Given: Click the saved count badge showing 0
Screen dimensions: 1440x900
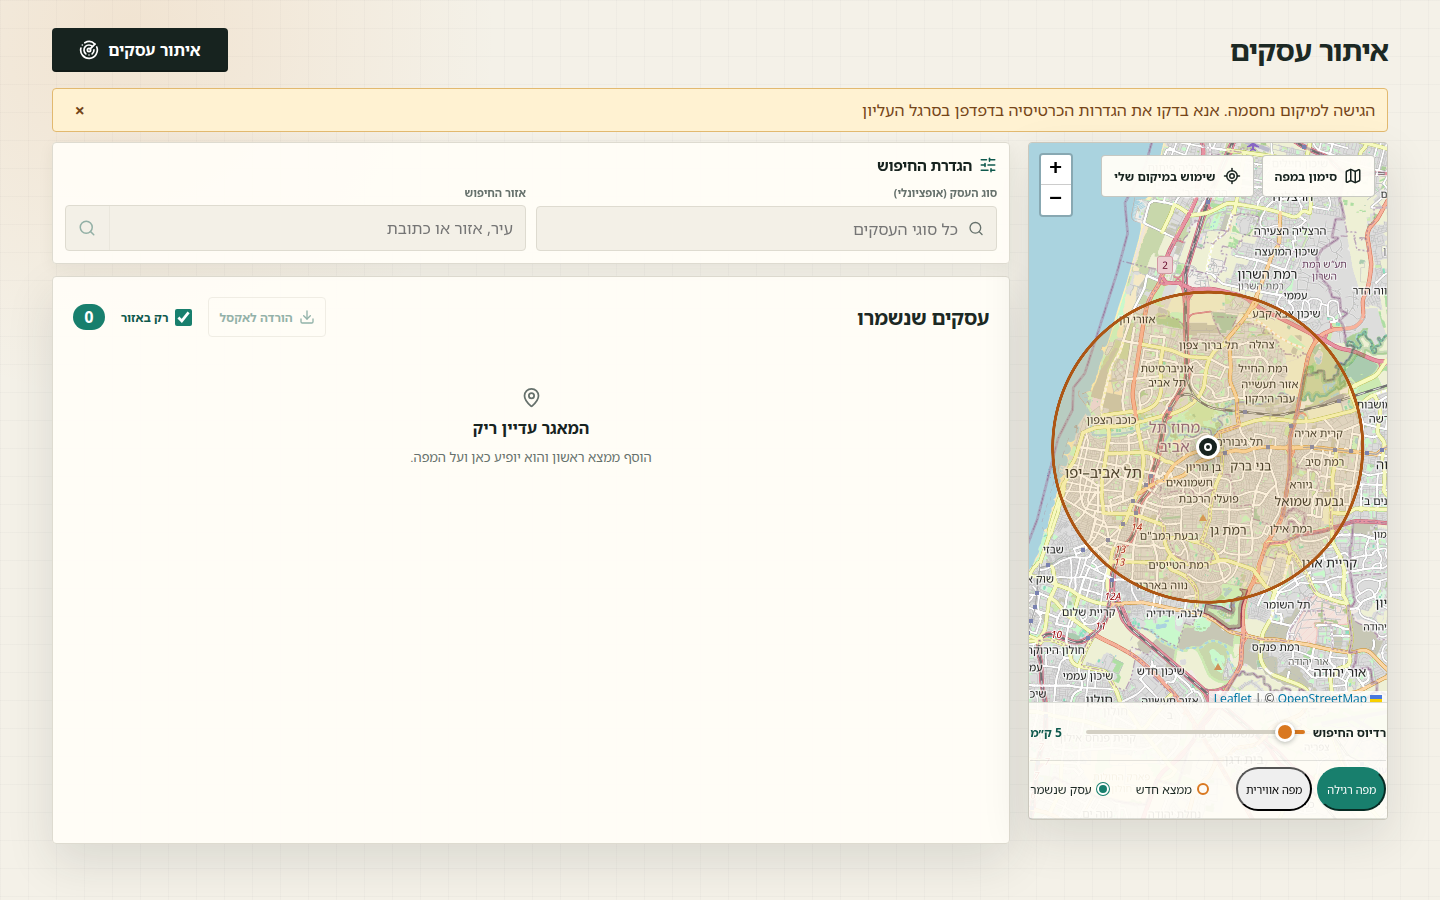Looking at the screenshot, I should tap(89, 317).
